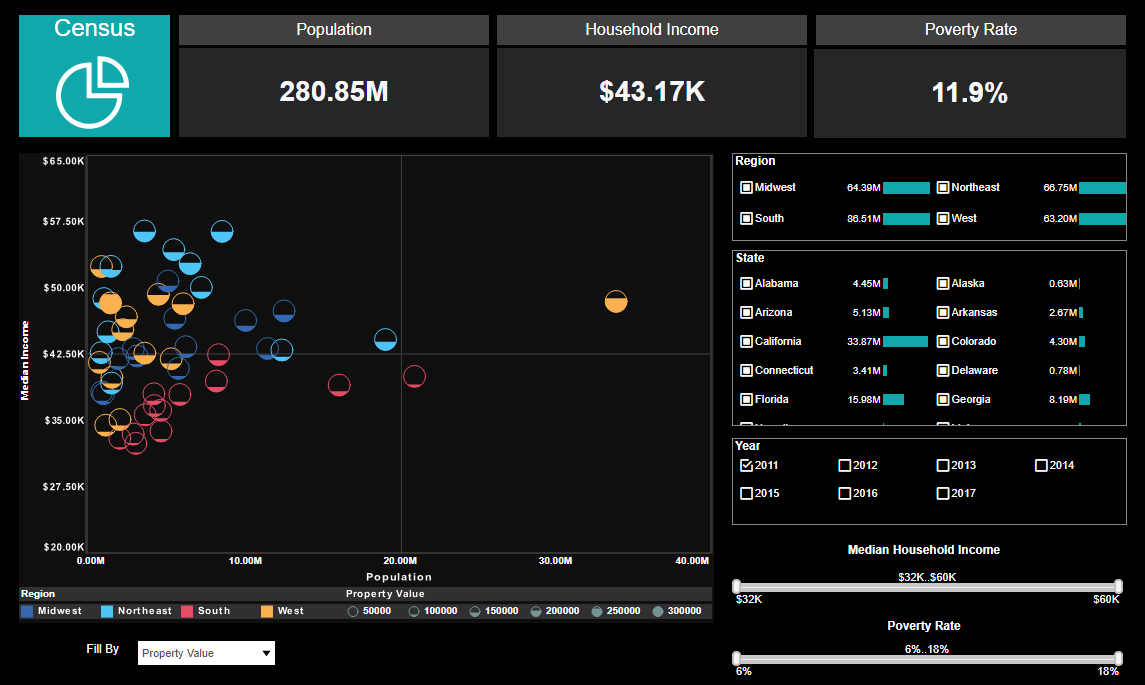Check the Florida state checkbox
Screen dimensions: 1145x685
745,399
